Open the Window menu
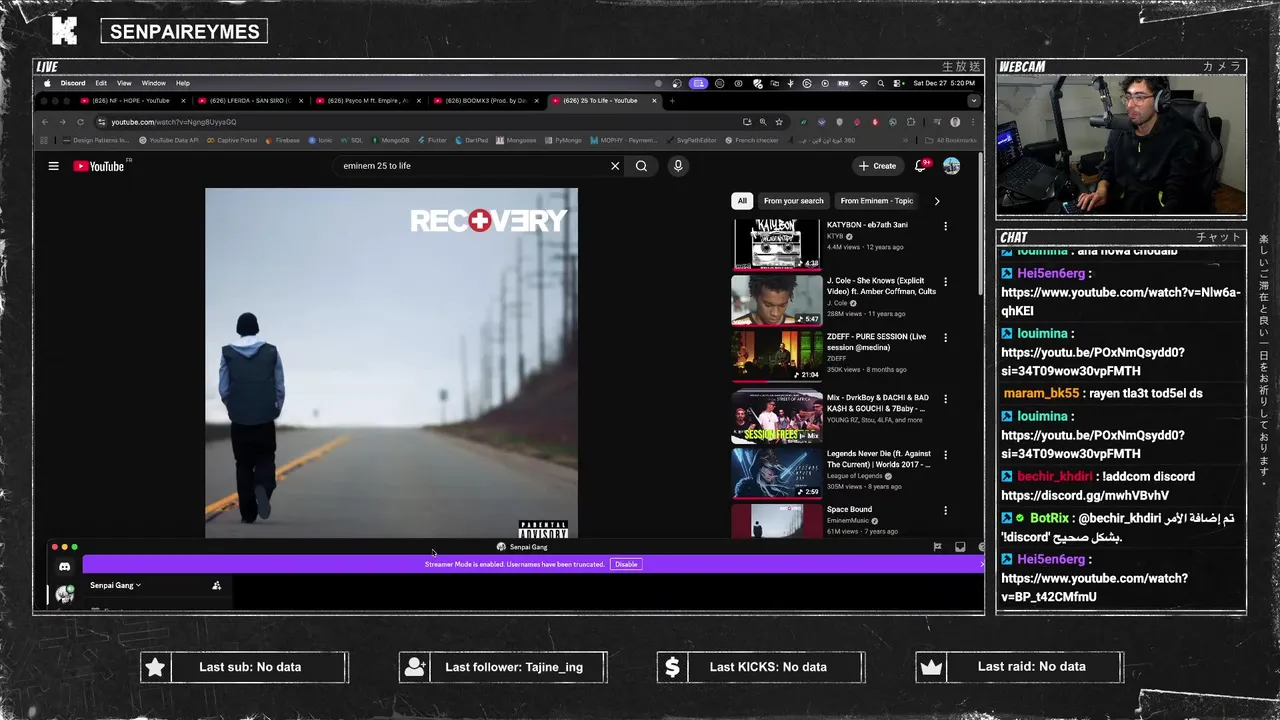This screenshot has height=720, width=1280. point(154,83)
